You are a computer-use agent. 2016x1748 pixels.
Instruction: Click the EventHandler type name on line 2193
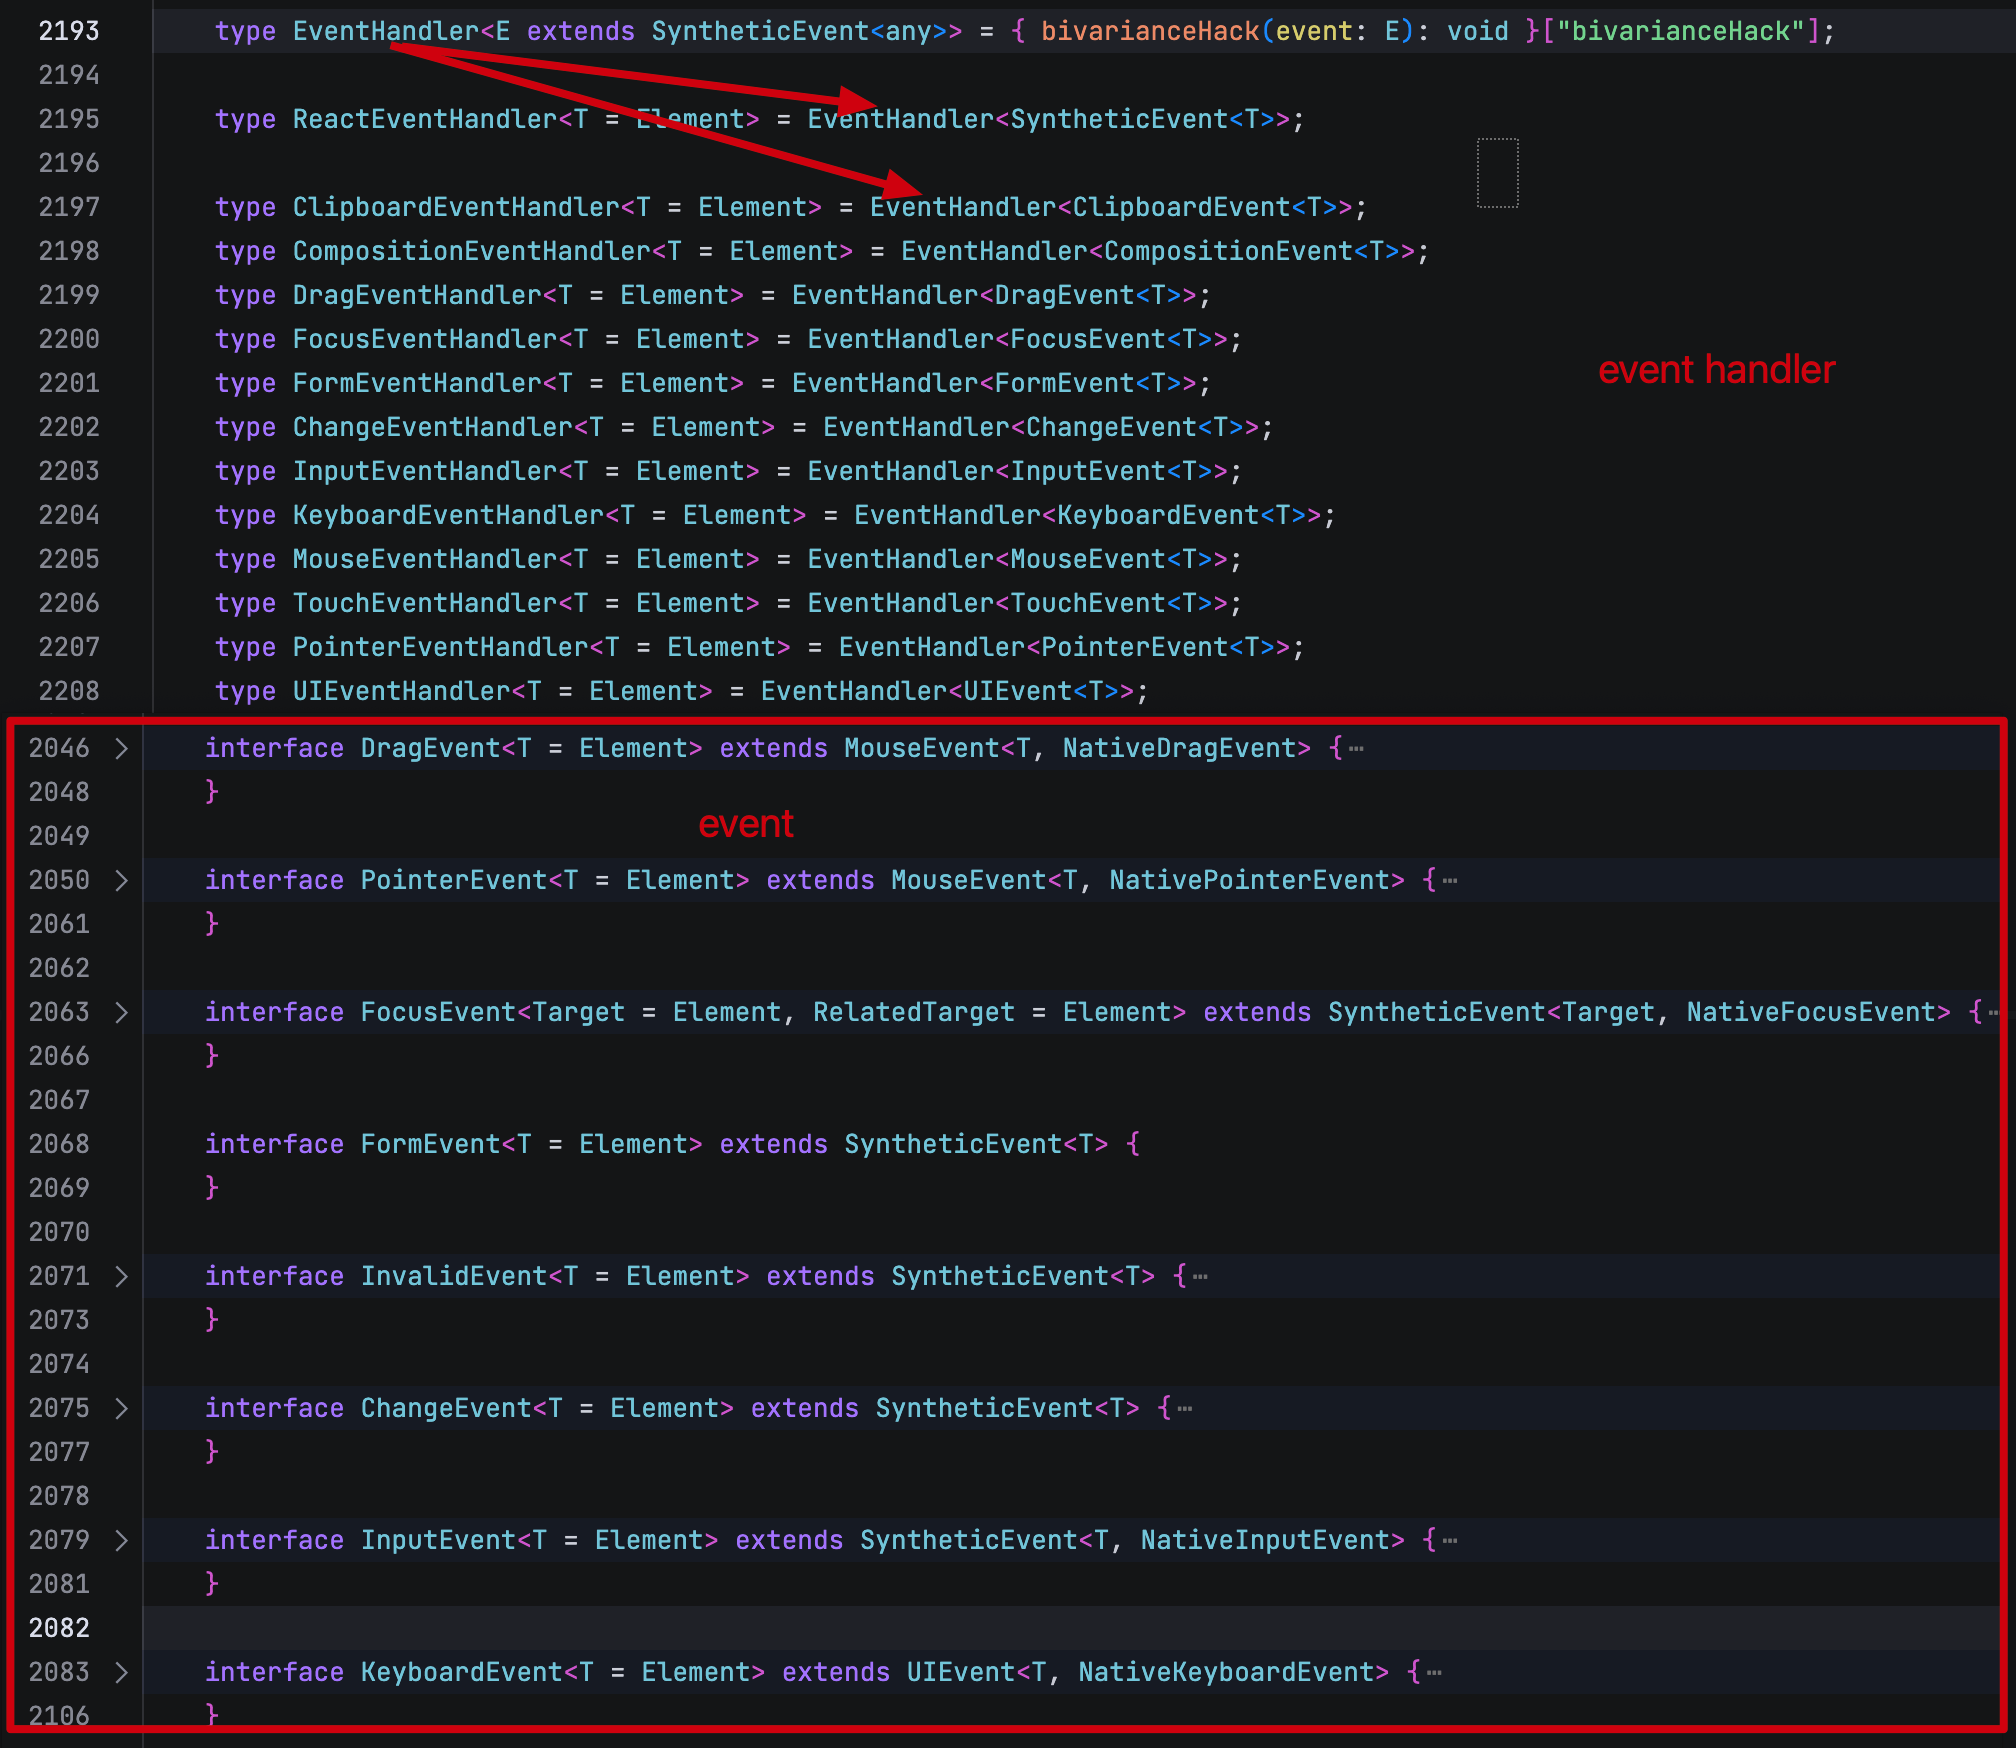point(385,31)
